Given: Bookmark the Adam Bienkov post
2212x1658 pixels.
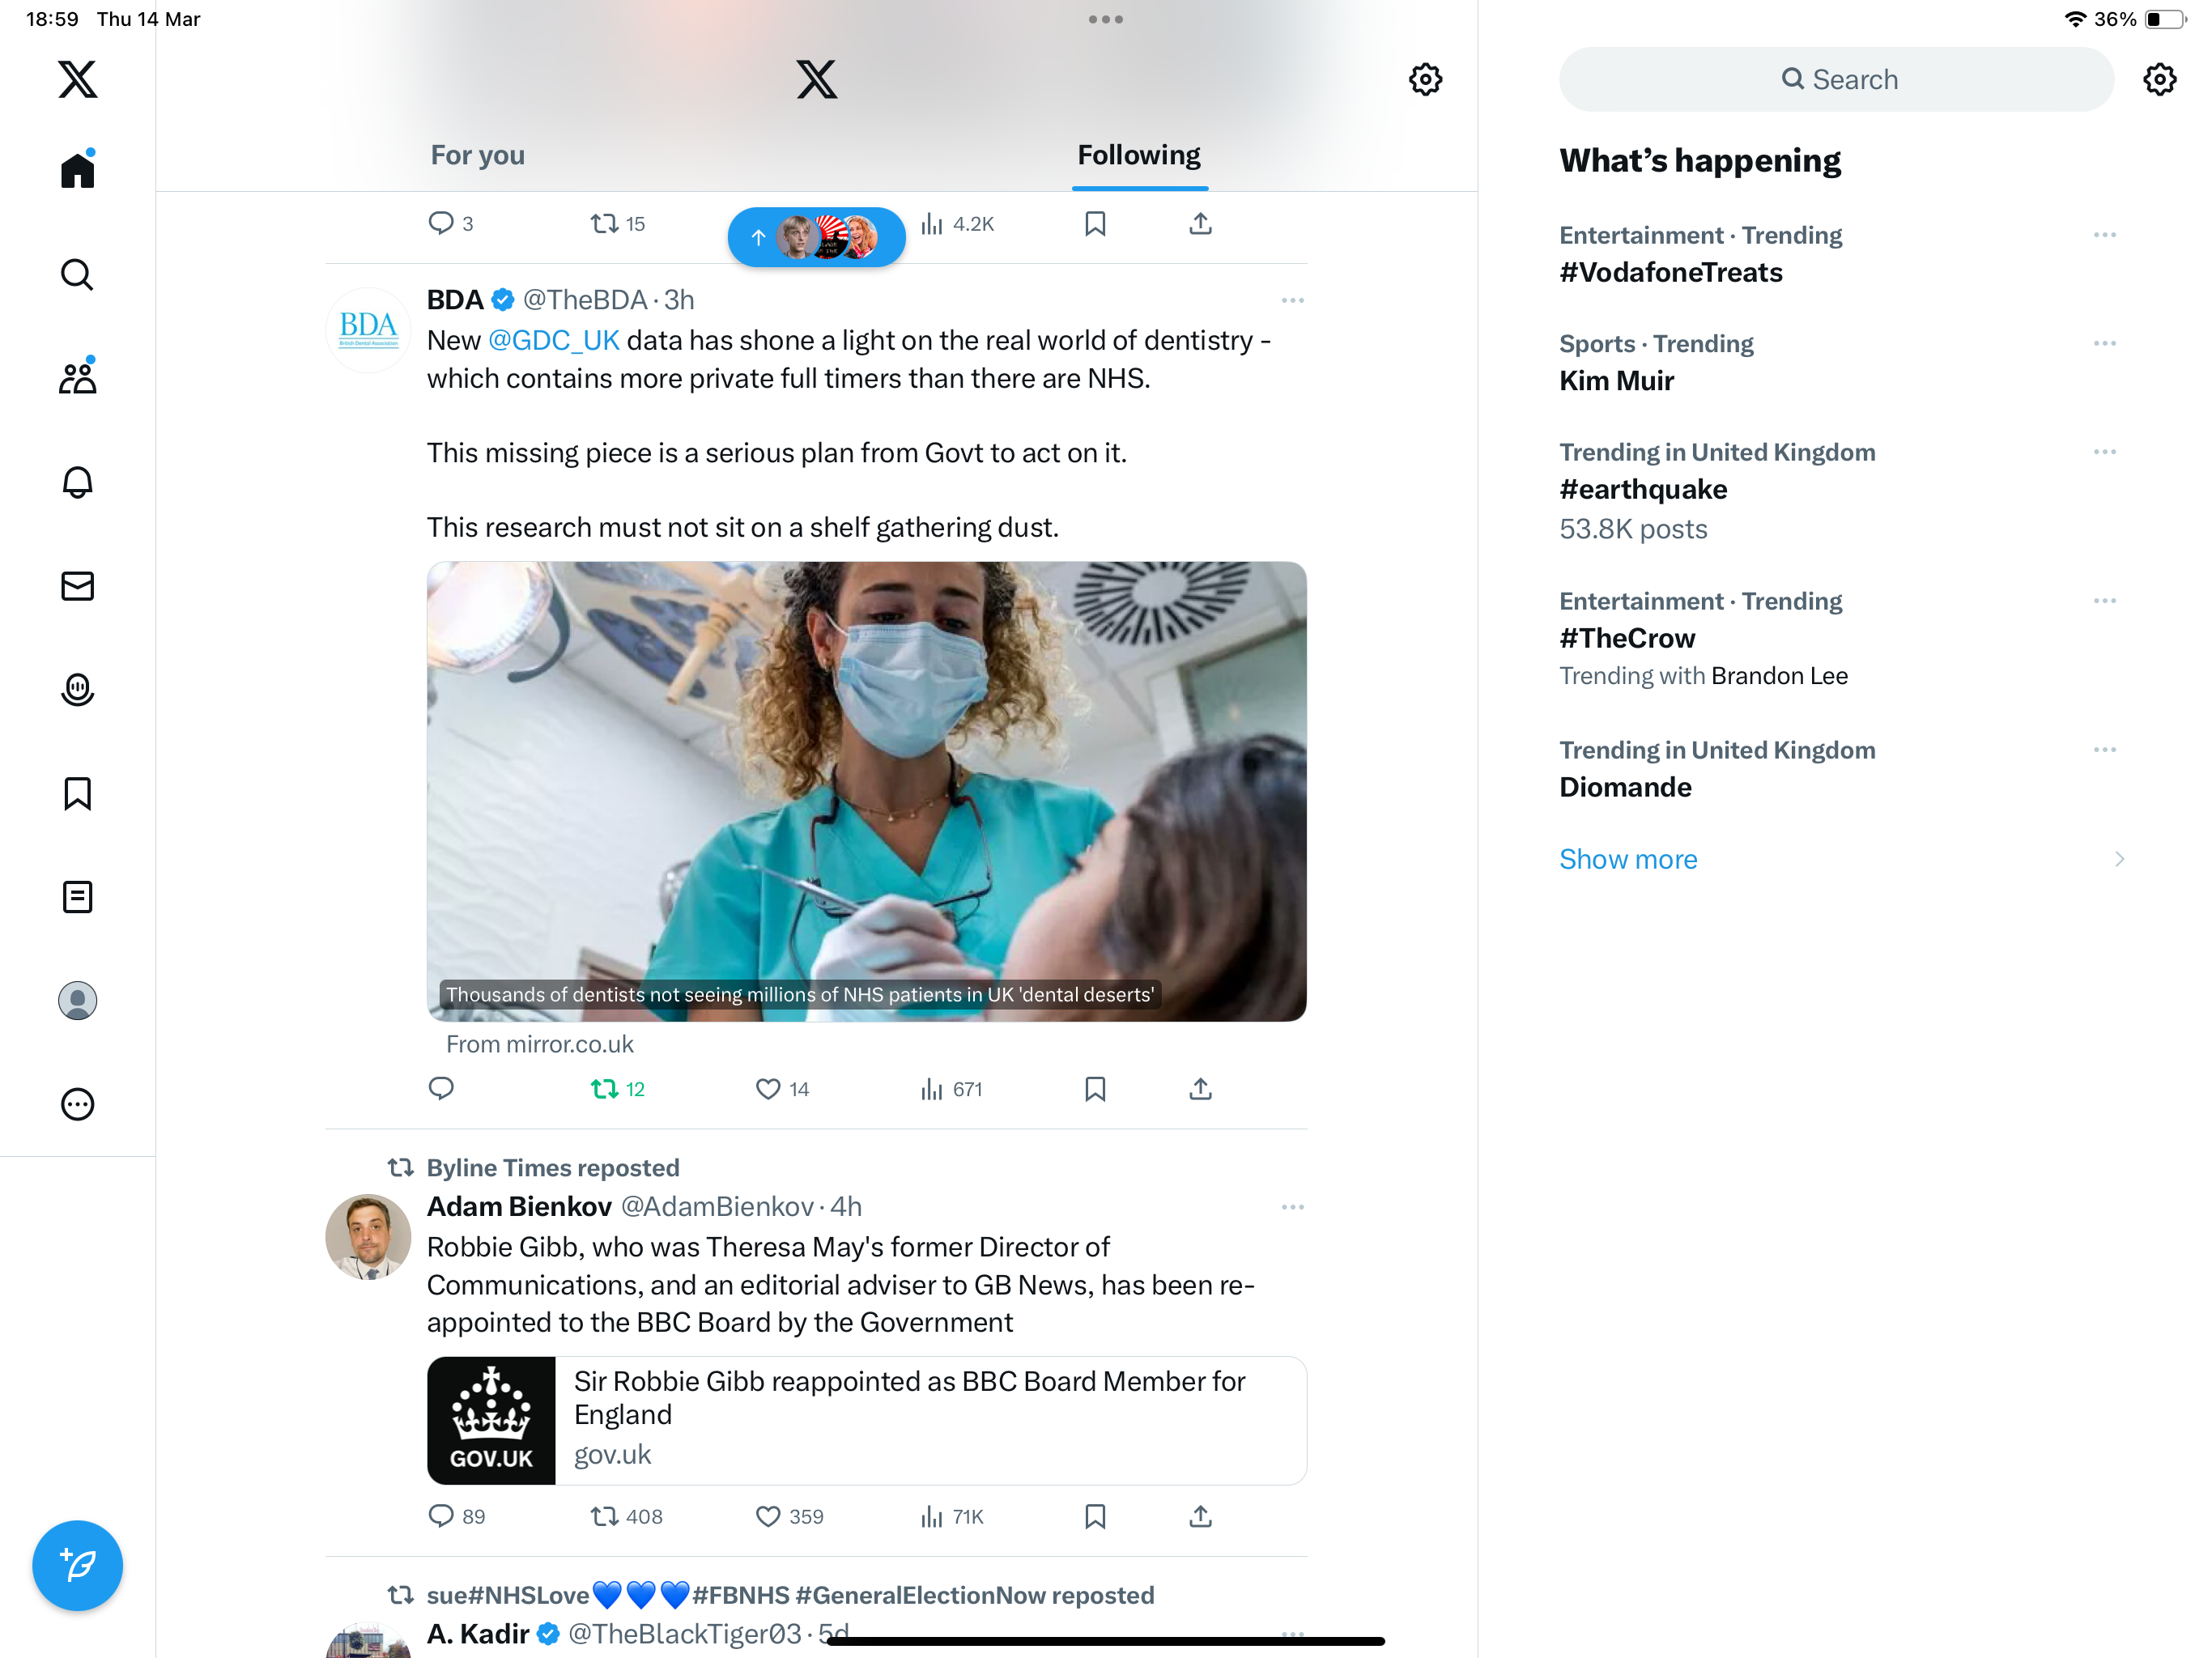Looking at the screenshot, I should pyautogui.click(x=1095, y=1516).
